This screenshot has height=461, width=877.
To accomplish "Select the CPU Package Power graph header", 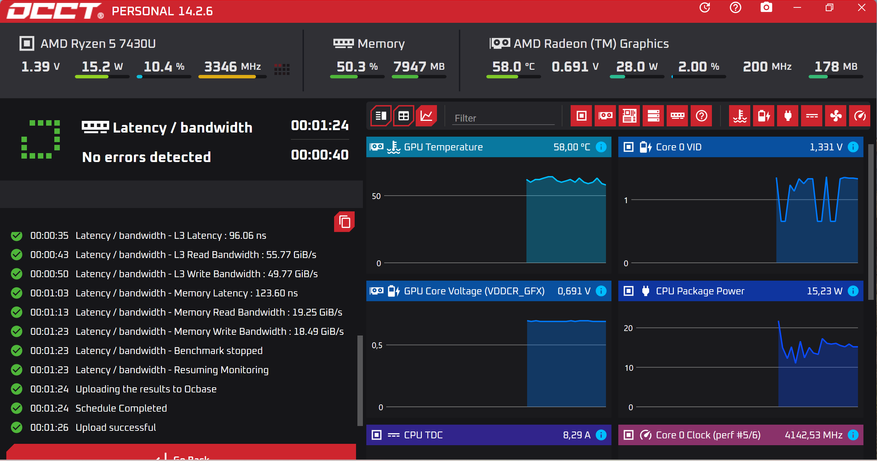I will point(741,291).
